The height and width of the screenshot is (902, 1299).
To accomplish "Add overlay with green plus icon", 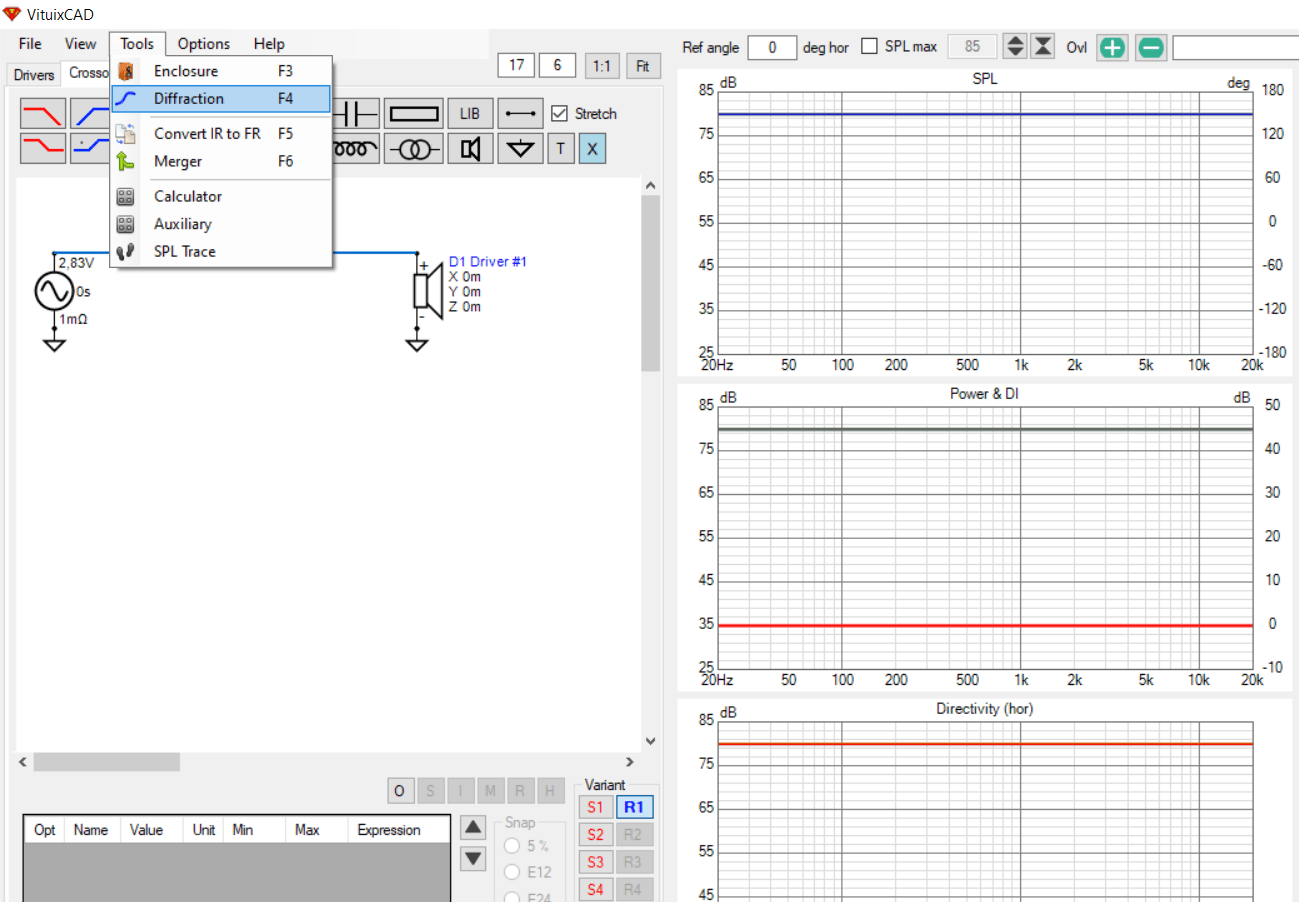I will click(x=1112, y=47).
